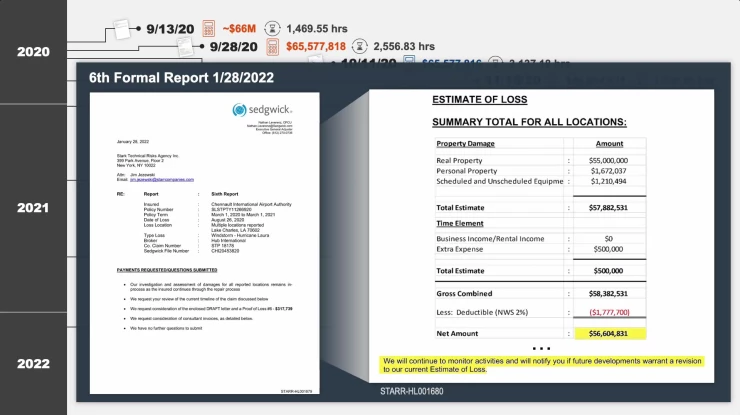Select the 2021 timeline year label
Image resolution: width=740 pixels, height=415 pixels.
pyautogui.click(x=33, y=208)
